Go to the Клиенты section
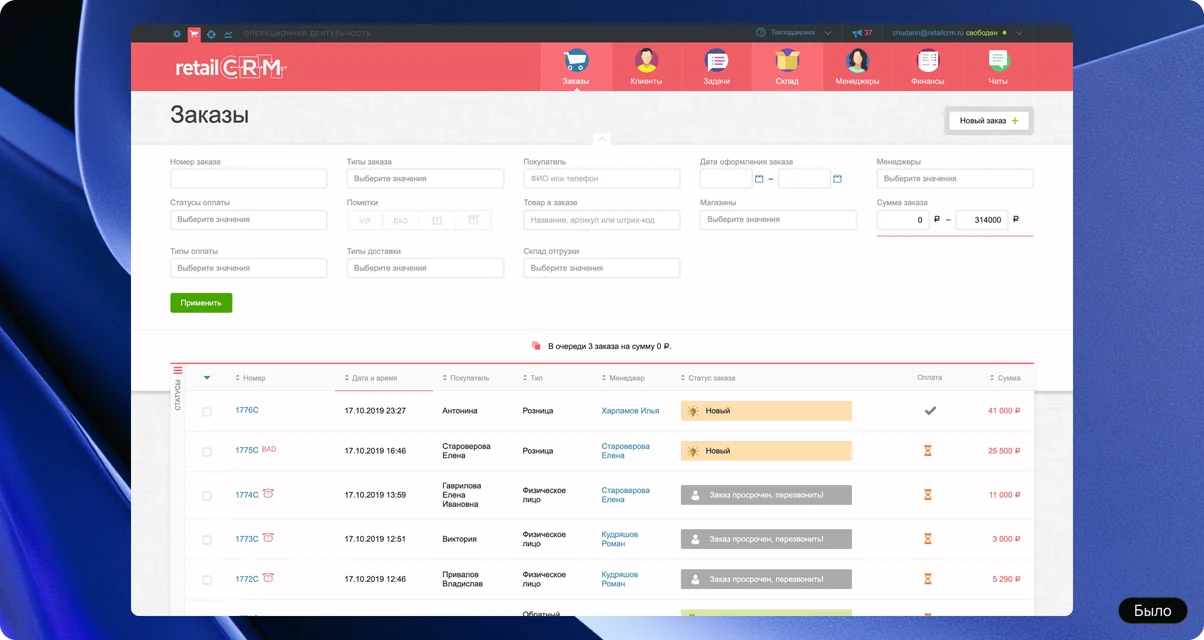1204x640 pixels. click(x=646, y=67)
